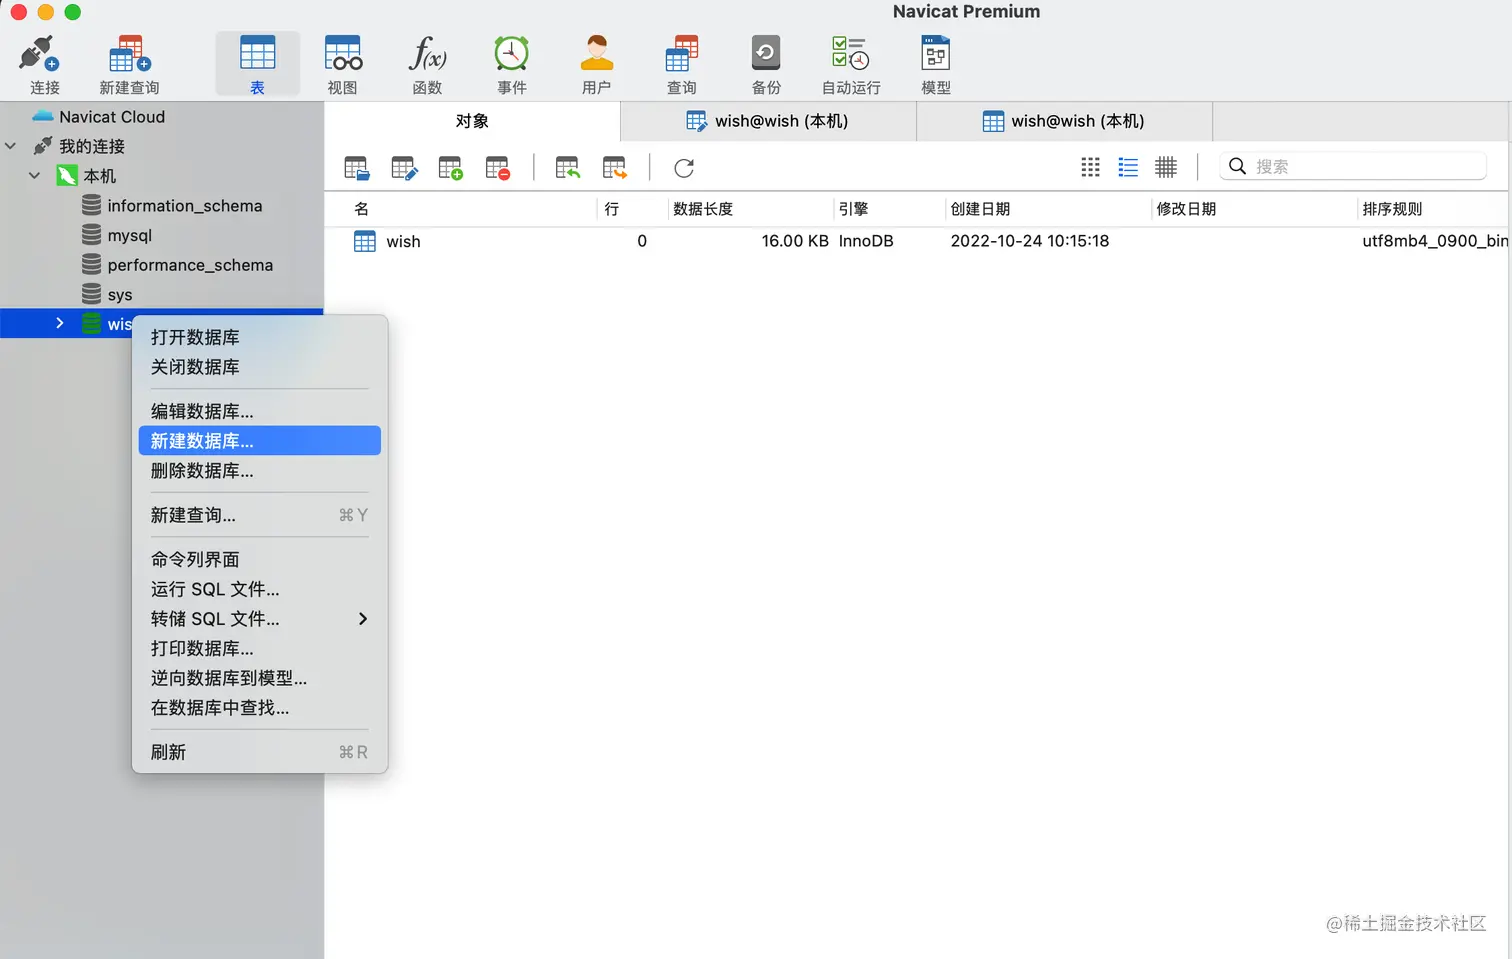Sort by 引擎 column header
Image resolution: width=1512 pixels, height=959 pixels.
coord(889,209)
